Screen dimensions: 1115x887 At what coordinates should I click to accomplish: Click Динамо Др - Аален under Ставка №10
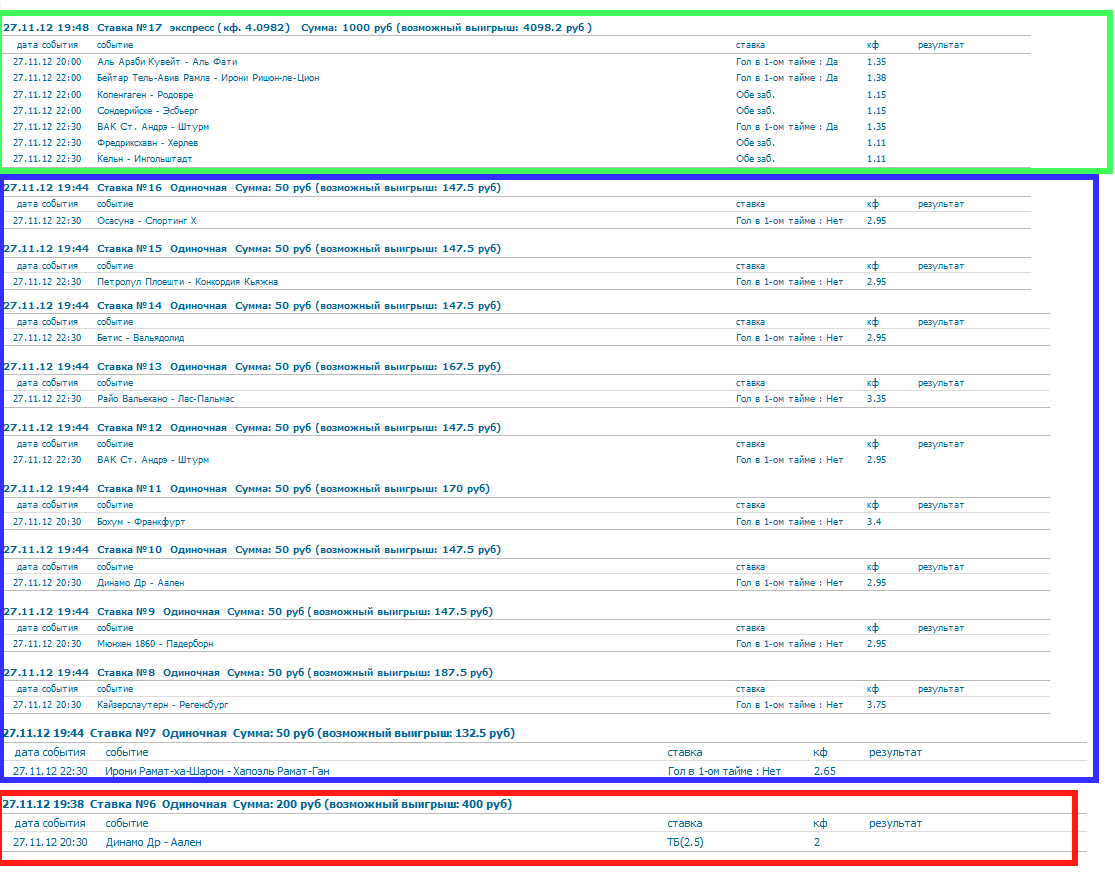[141, 583]
